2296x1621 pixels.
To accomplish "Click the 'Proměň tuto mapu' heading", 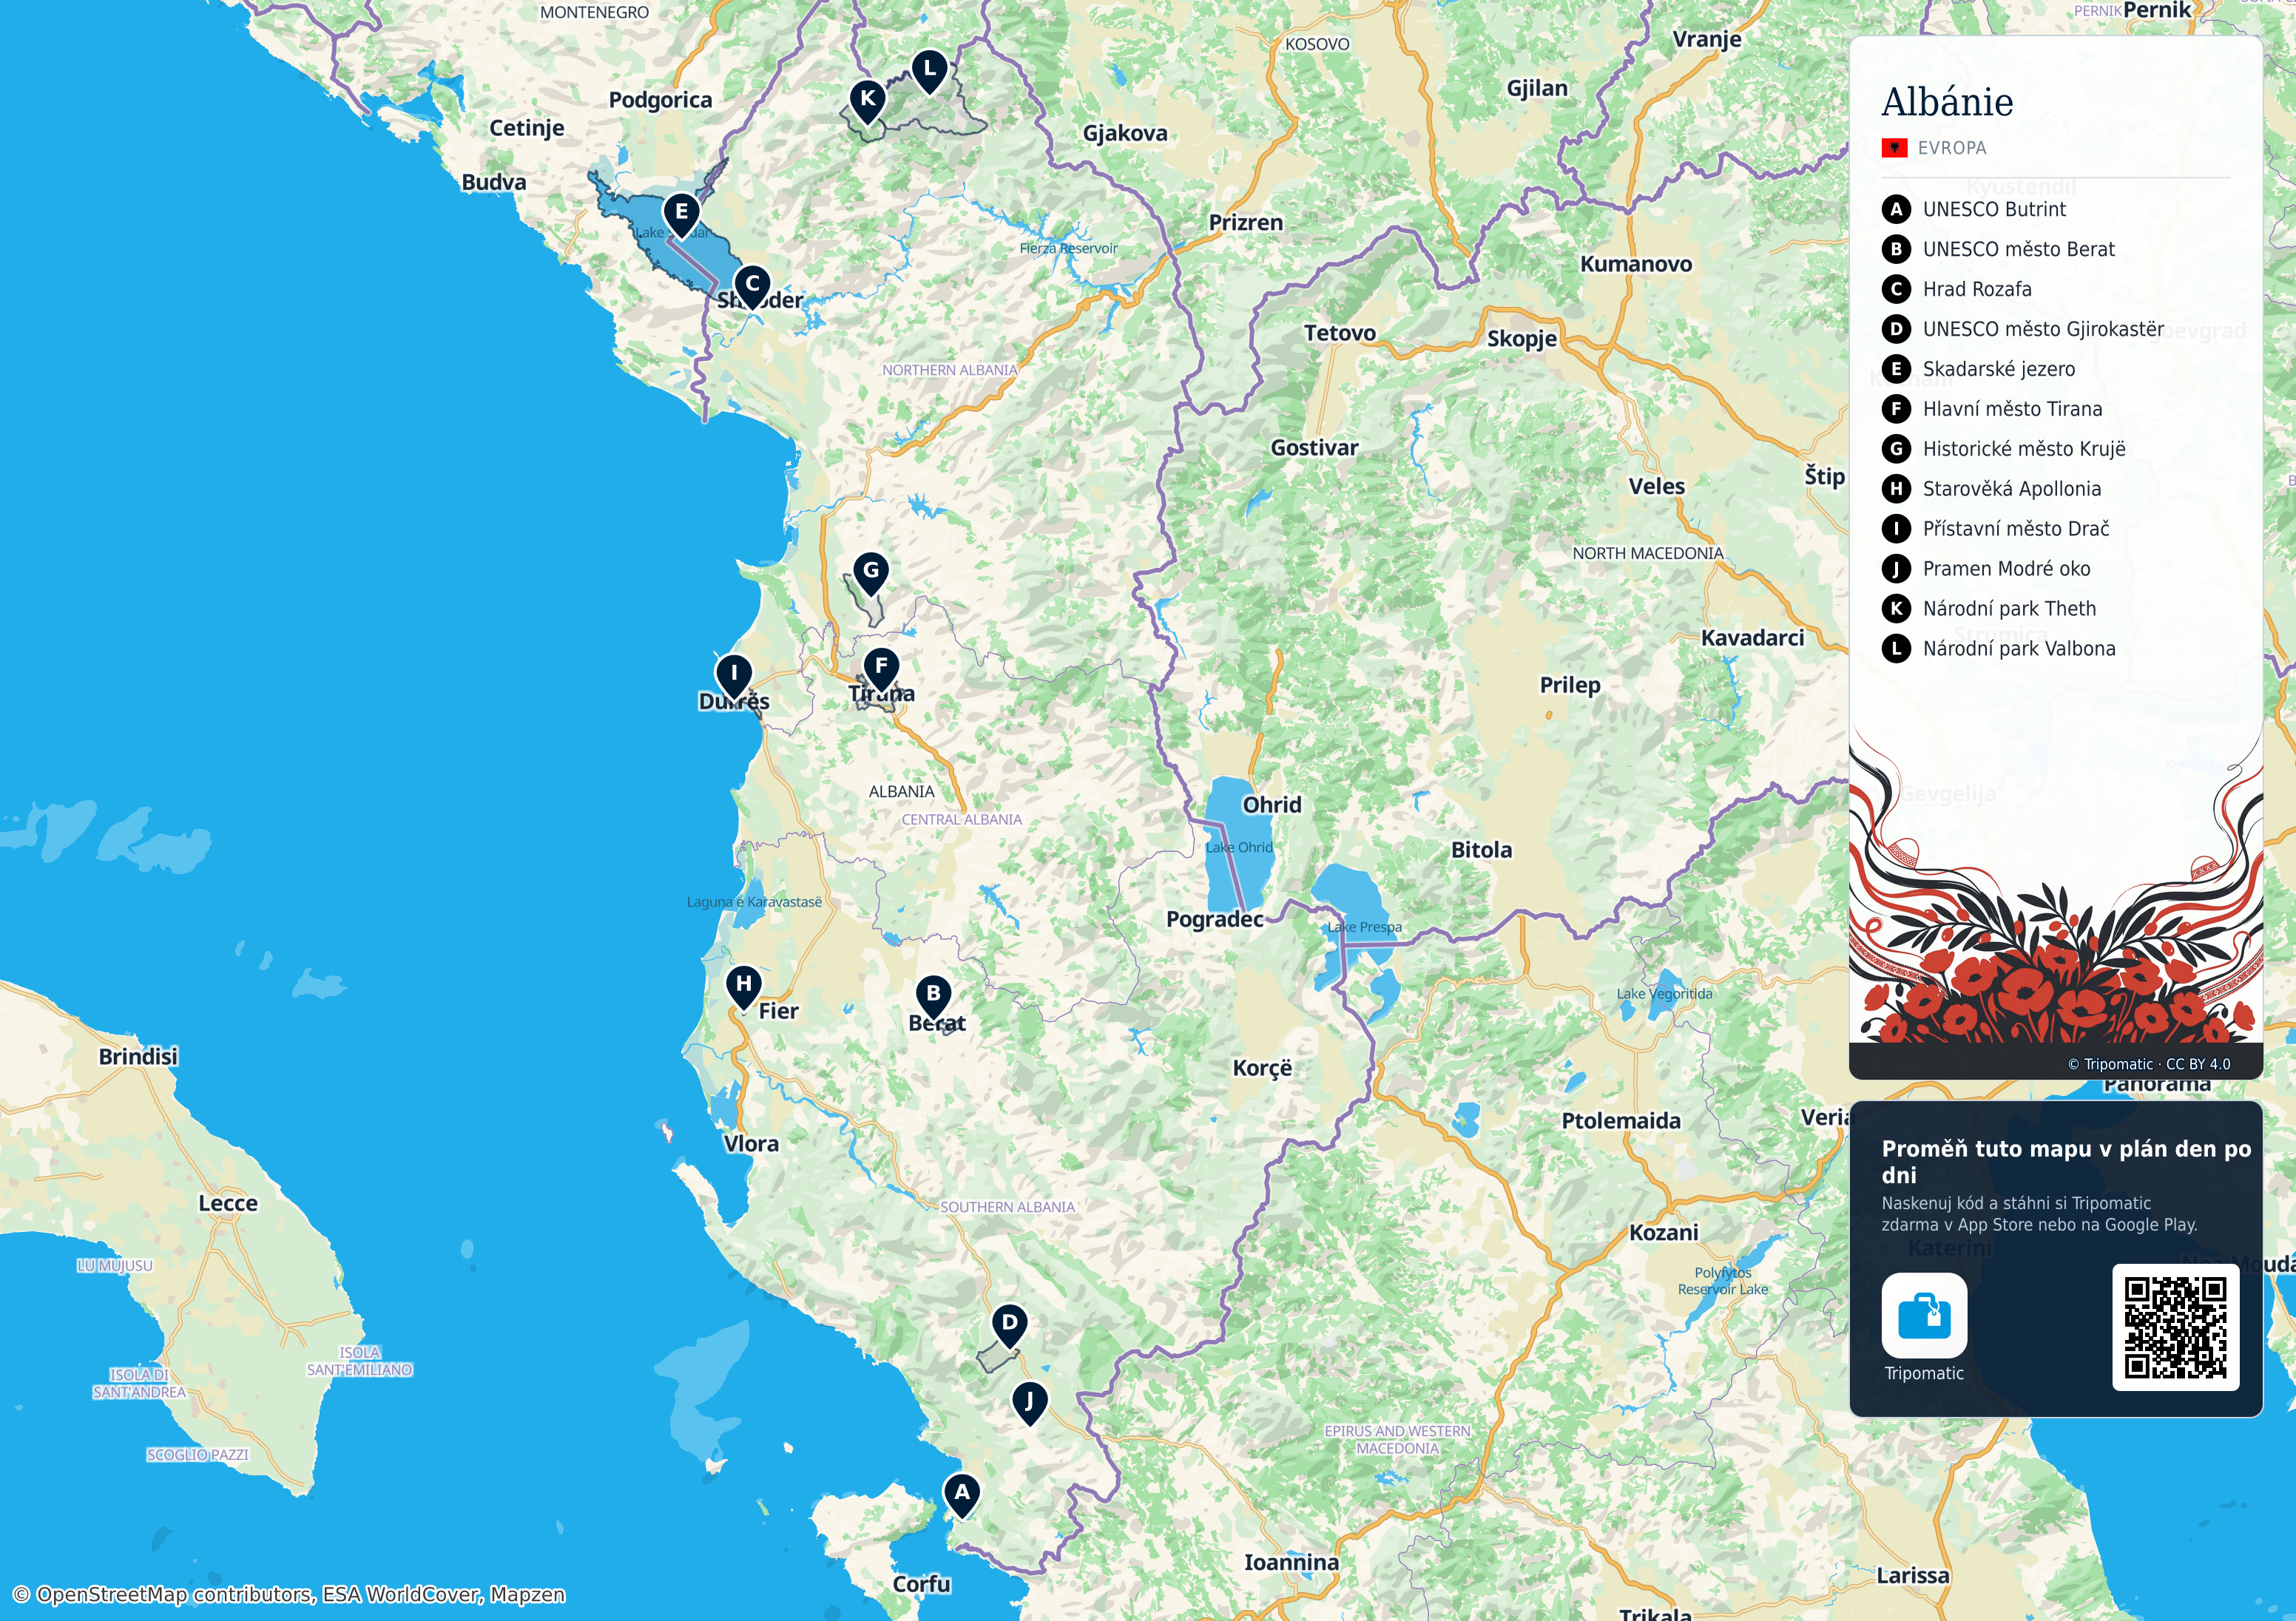I will pyautogui.click(x=2066, y=1161).
